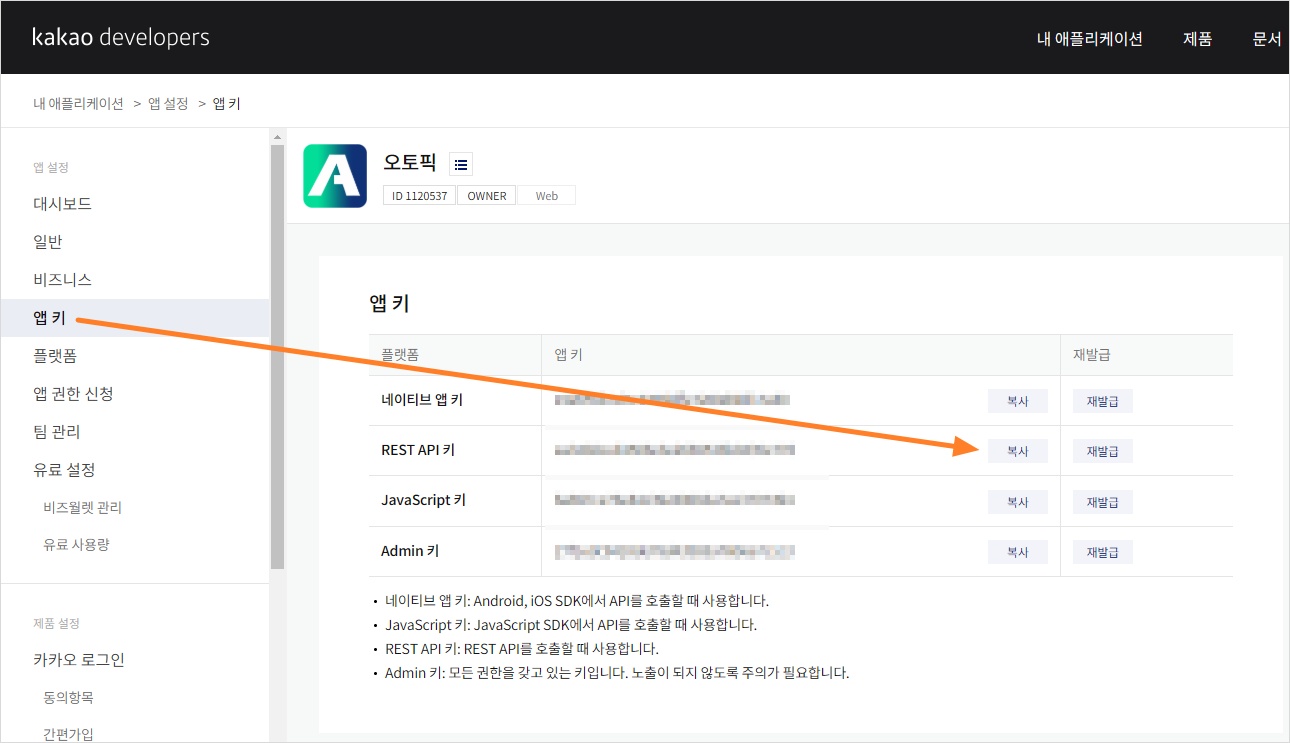This screenshot has width=1290, height=743.
Task: Click the OWNER badge
Action: [487, 196]
